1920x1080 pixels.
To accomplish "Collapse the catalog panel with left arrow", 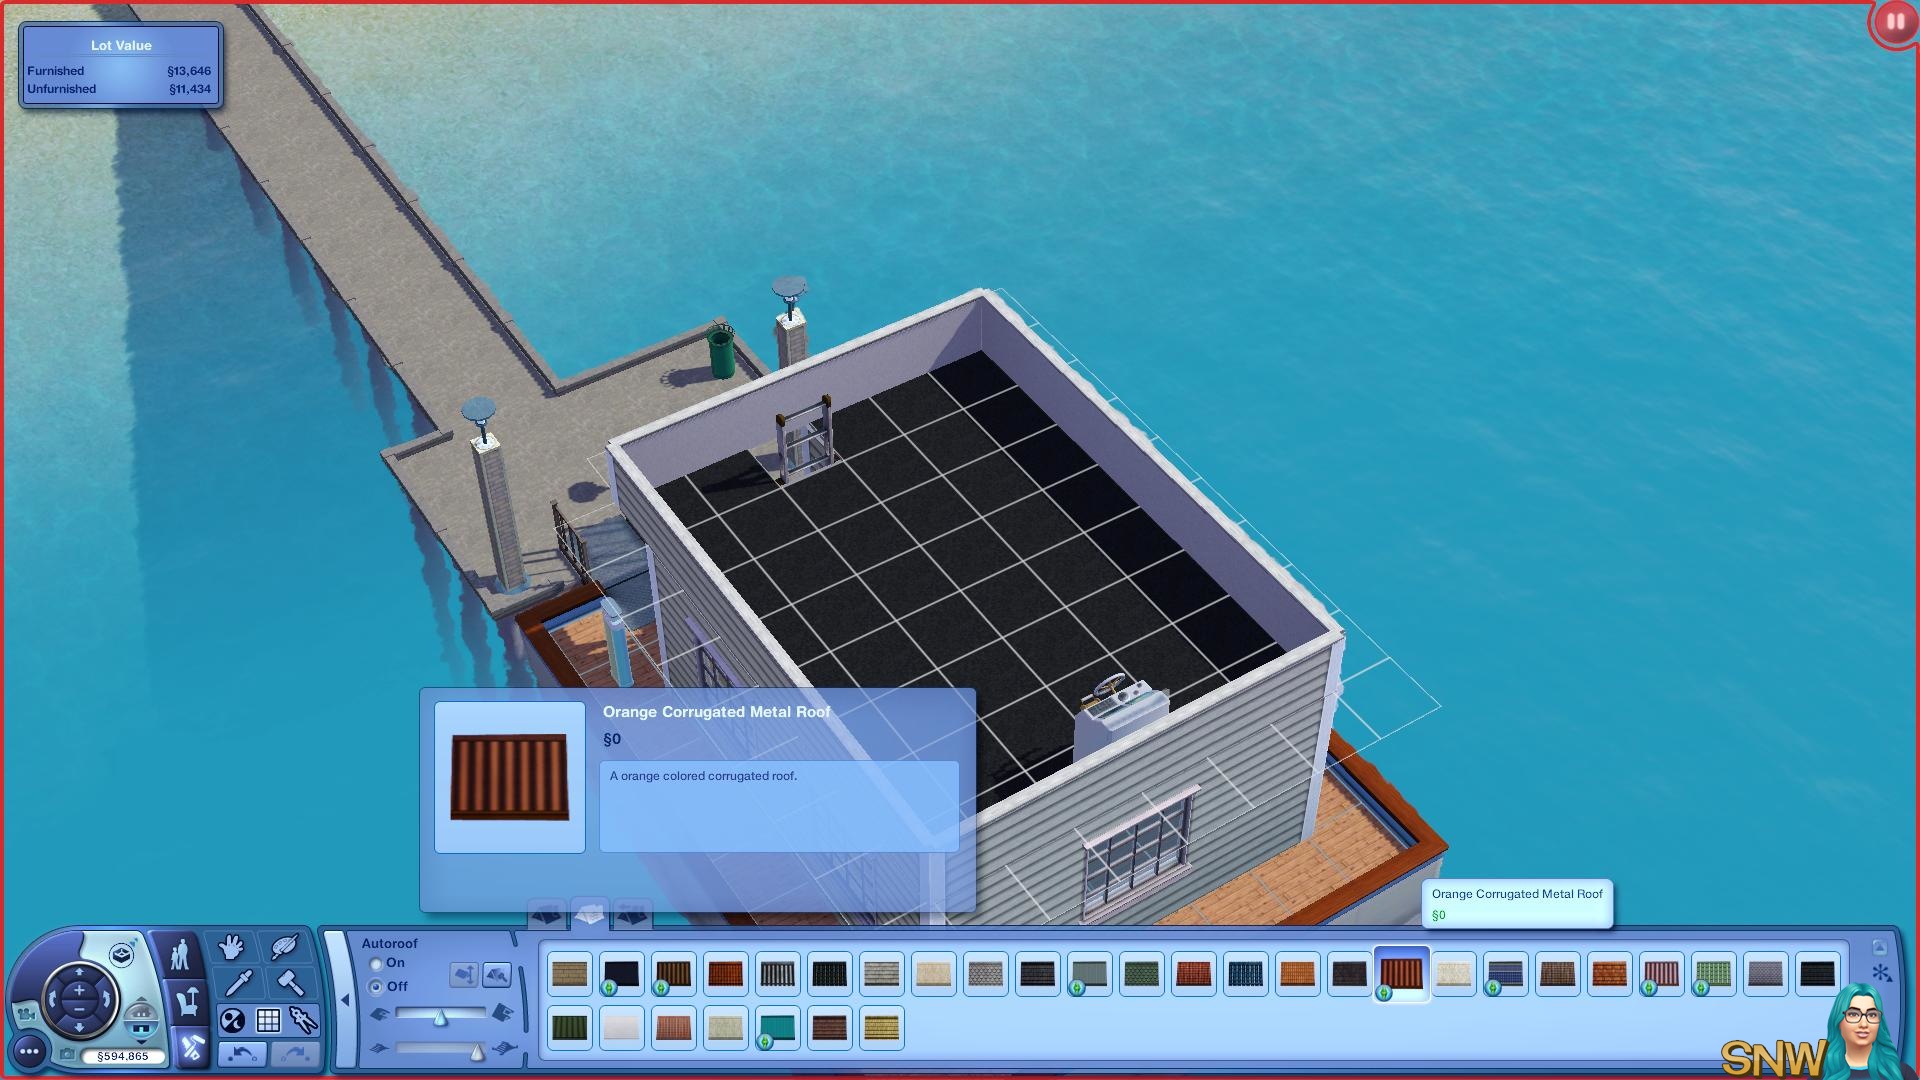I will pos(345,1000).
